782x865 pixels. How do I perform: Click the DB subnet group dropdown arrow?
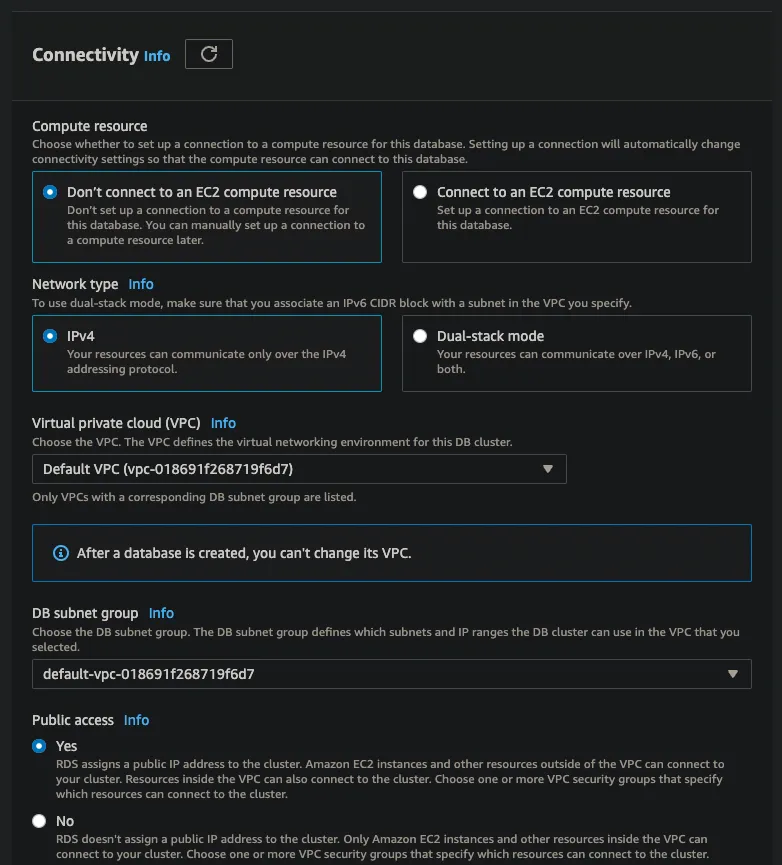click(x=733, y=674)
